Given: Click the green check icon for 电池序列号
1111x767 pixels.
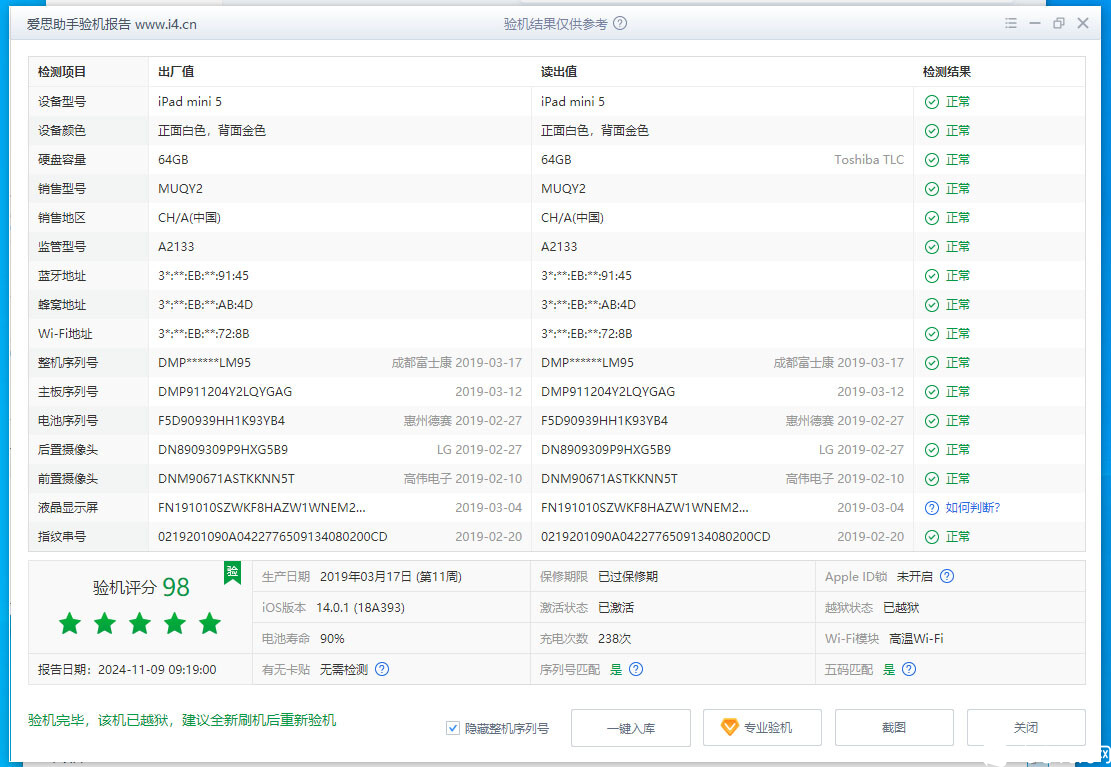Looking at the screenshot, I should [x=932, y=422].
